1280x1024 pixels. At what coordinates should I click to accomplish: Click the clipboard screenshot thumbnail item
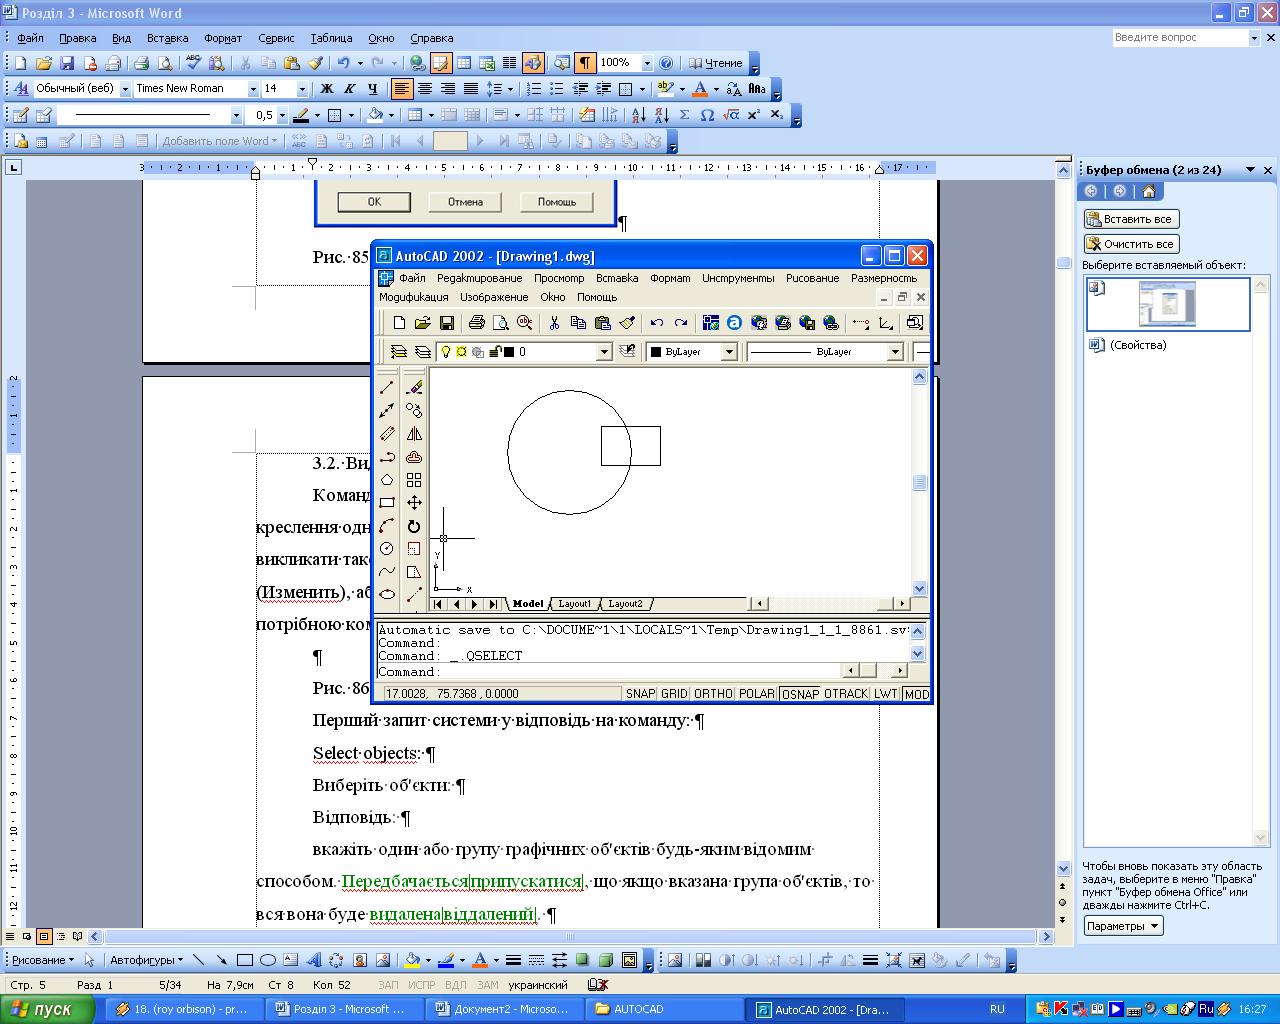click(1168, 304)
